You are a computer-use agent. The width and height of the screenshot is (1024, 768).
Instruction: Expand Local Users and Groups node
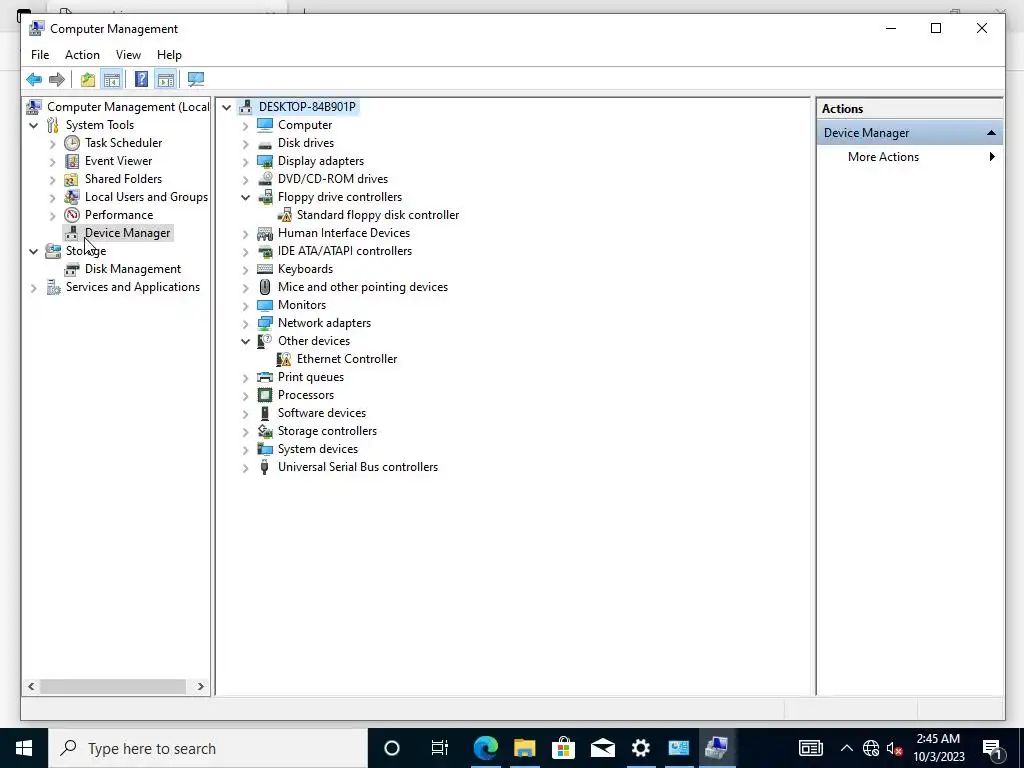point(52,197)
